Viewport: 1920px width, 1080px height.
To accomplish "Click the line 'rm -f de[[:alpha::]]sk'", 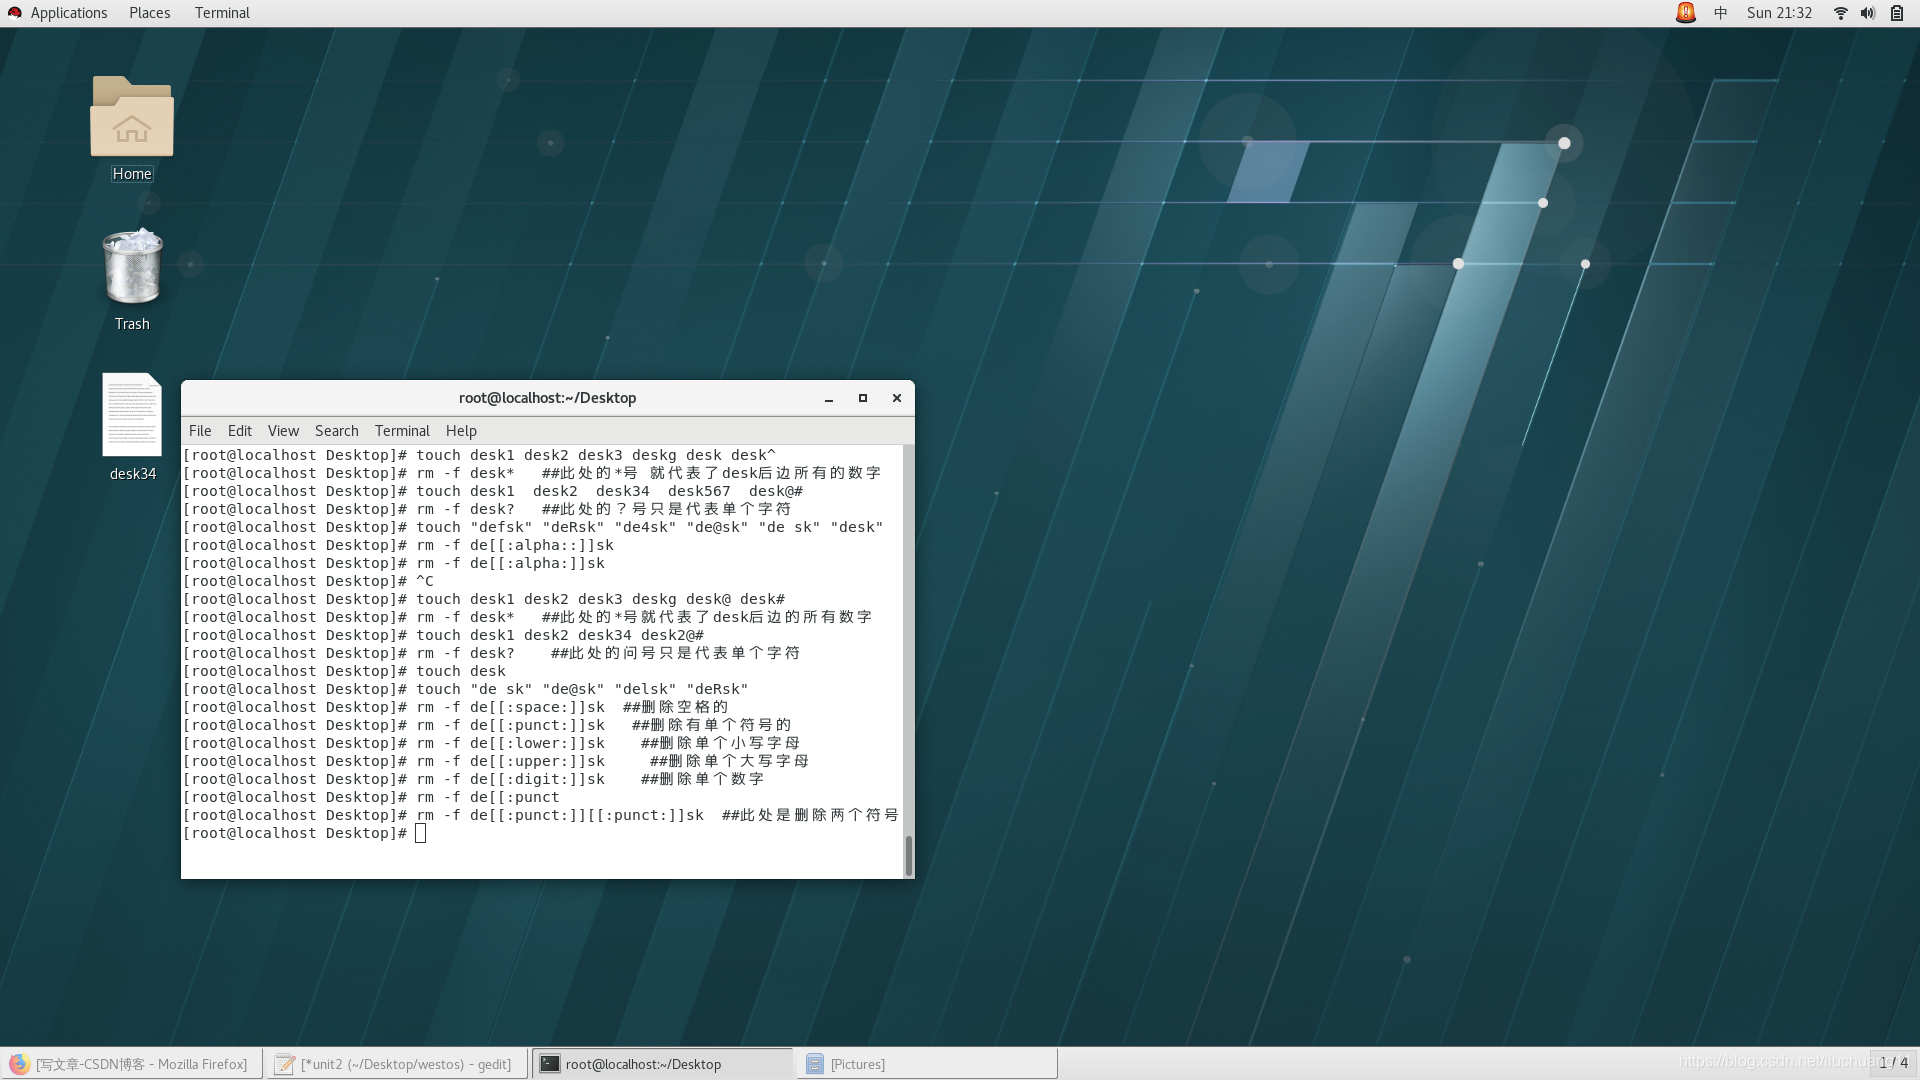I will click(399, 545).
